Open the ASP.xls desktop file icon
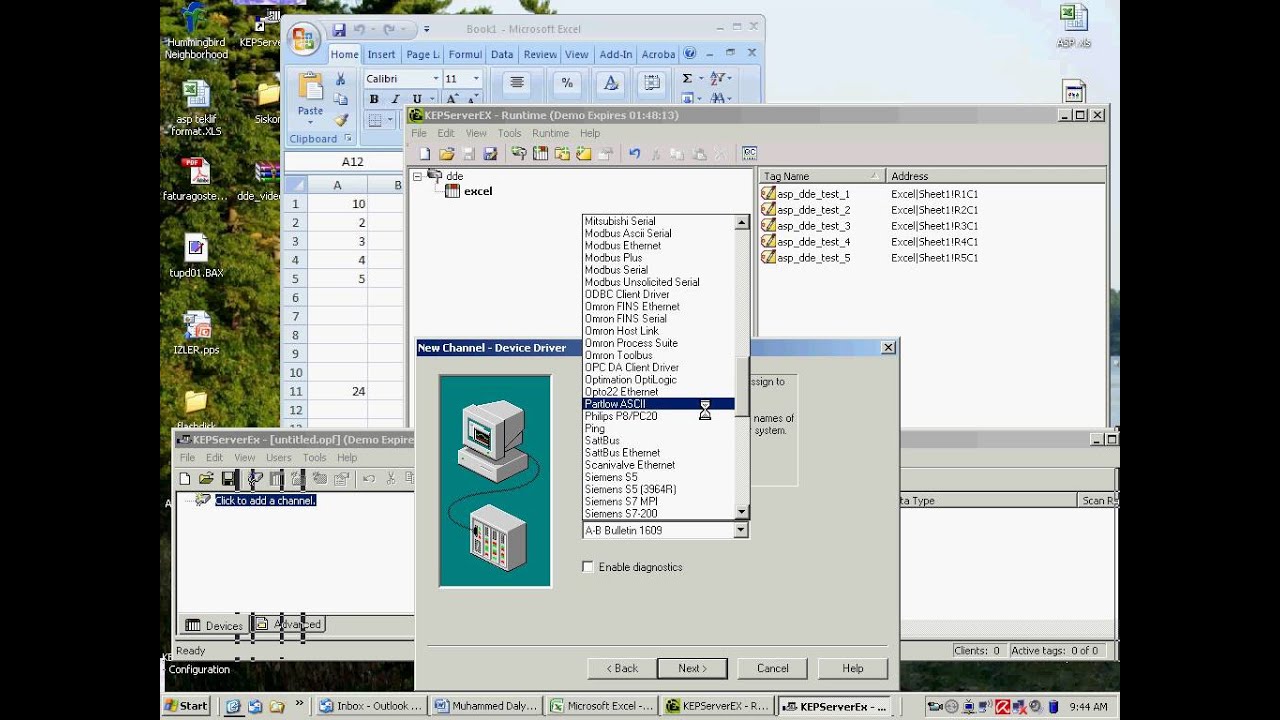The width and height of the screenshot is (1280, 720). pyautogui.click(x=1073, y=26)
